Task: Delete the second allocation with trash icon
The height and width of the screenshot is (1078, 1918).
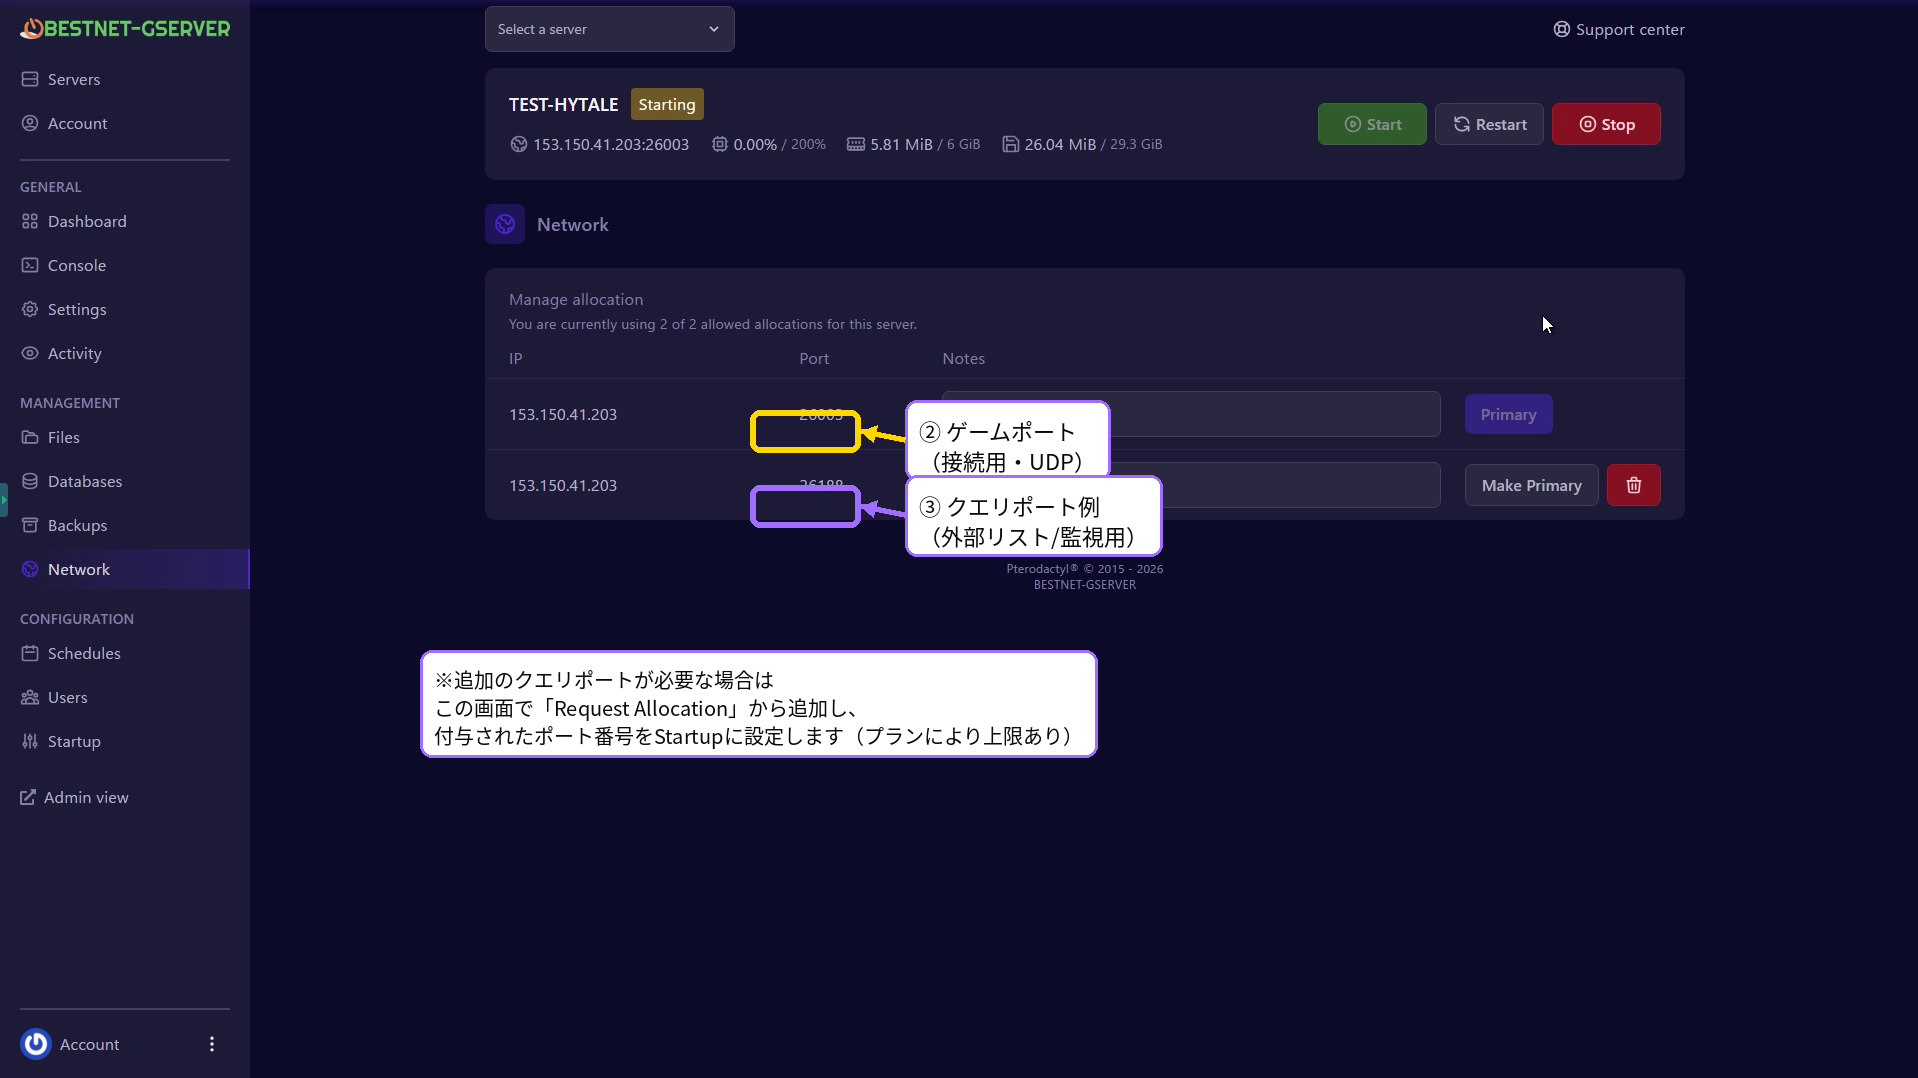Action: pos(1633,485)
